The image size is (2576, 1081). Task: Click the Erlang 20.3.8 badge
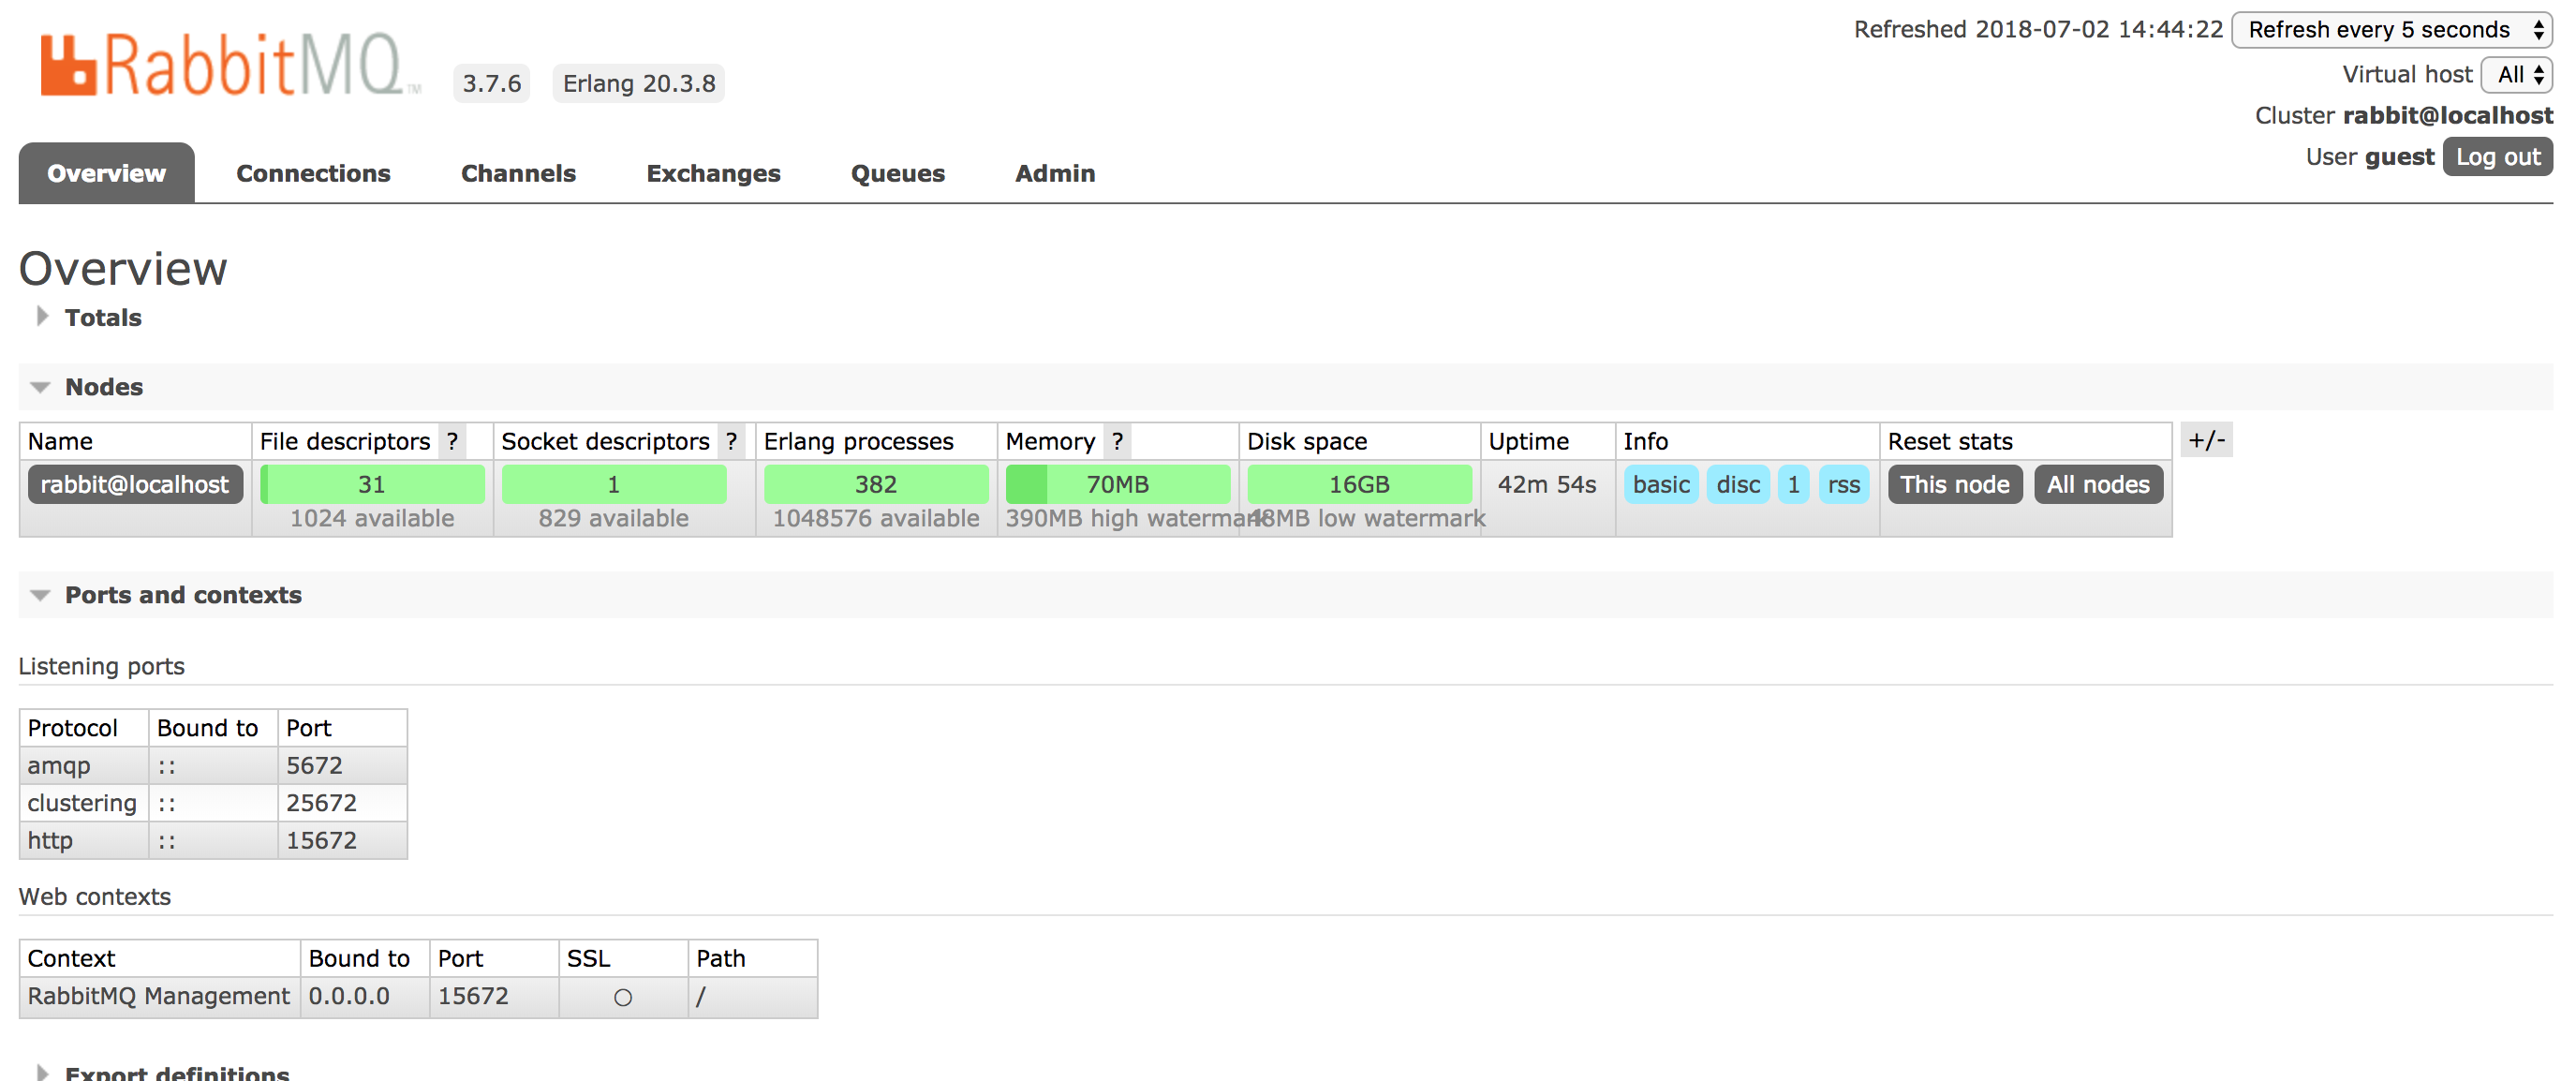(638, 83)
